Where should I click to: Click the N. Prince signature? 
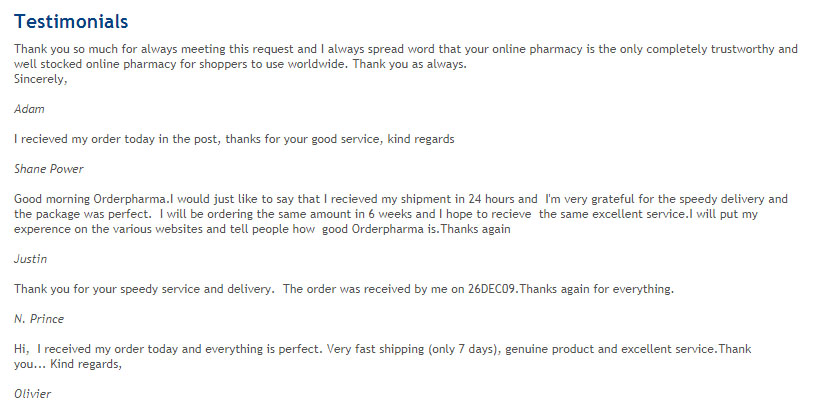pos(39,319)
